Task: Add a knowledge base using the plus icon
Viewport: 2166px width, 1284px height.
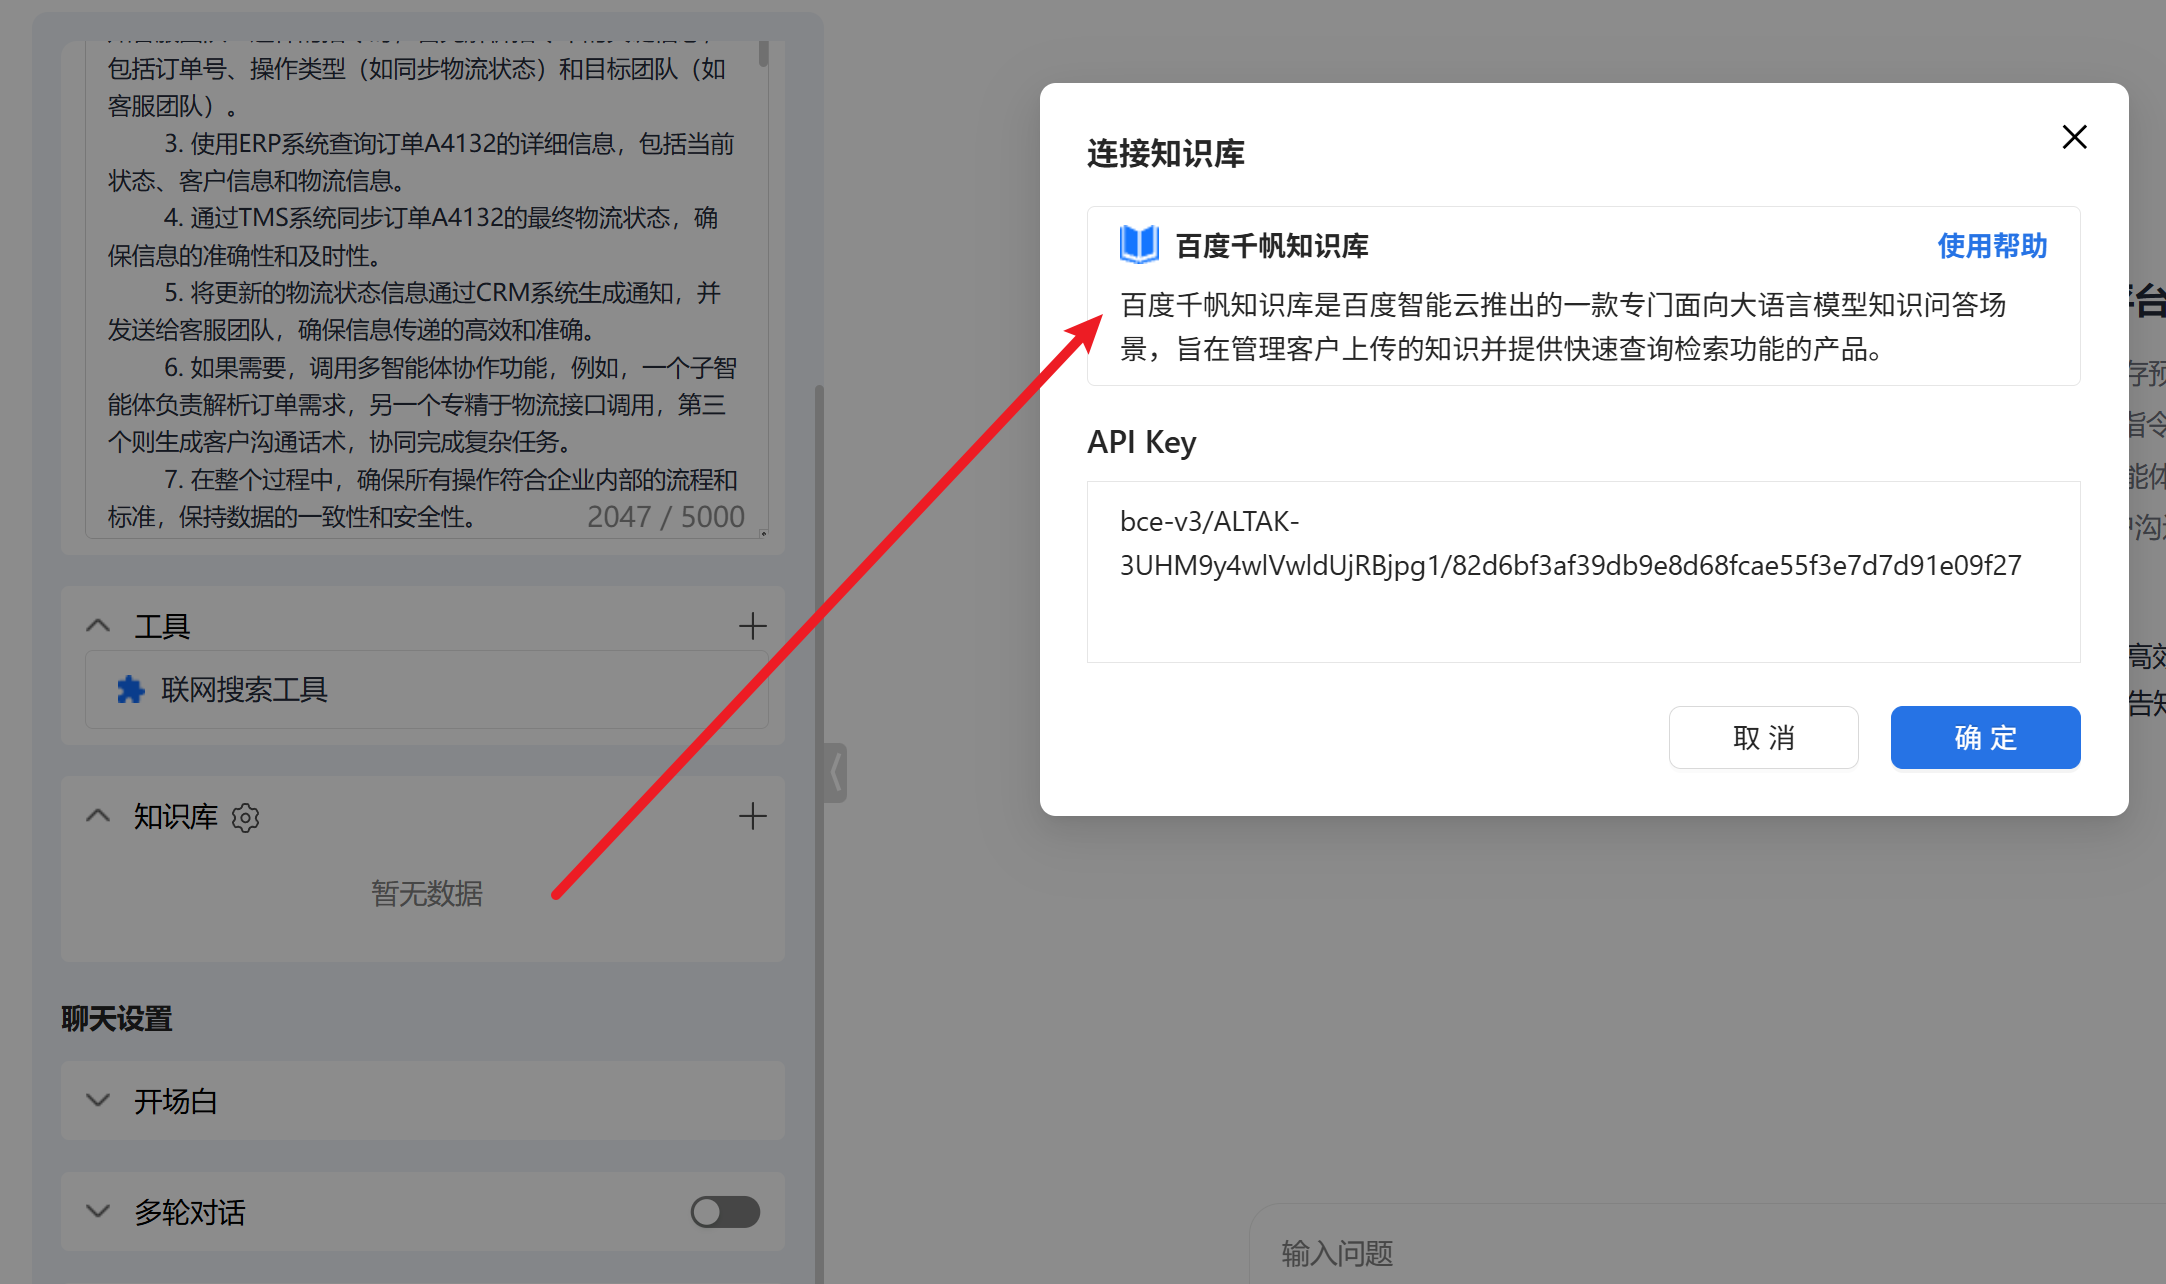Action: click(753, 816)
